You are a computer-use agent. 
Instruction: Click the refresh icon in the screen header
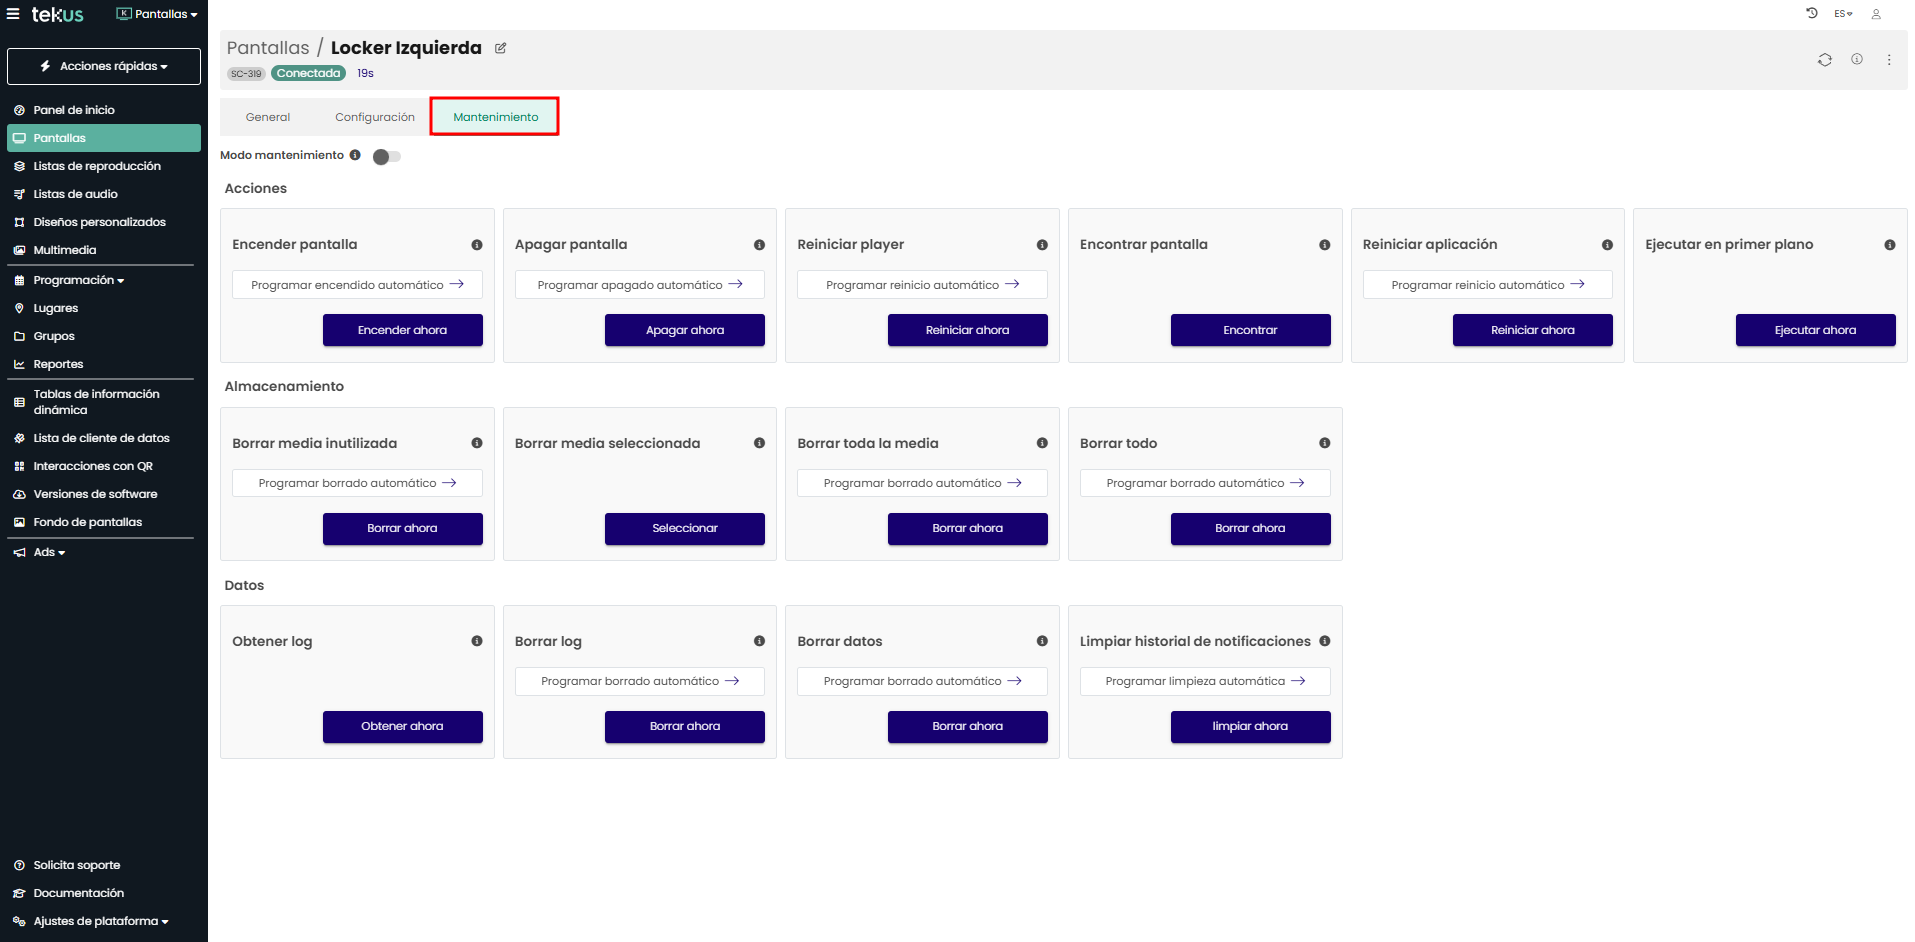(x=1824, y=60)
